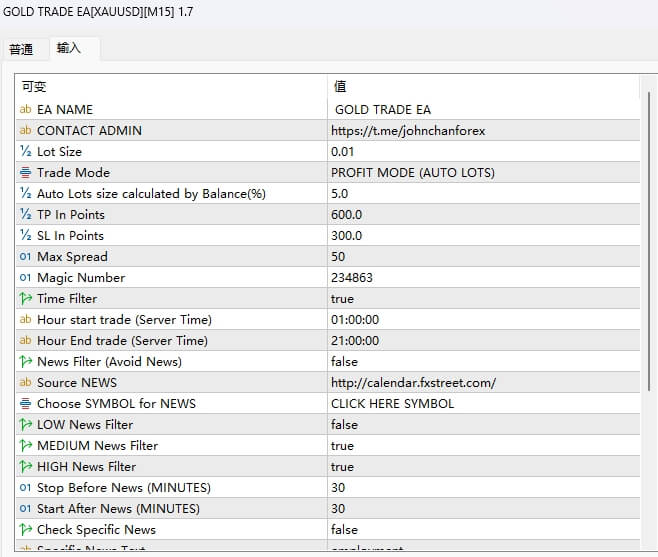Select the 输入 tab
Image resolution: width=658 pixels, height=557 pixels.
69,48
